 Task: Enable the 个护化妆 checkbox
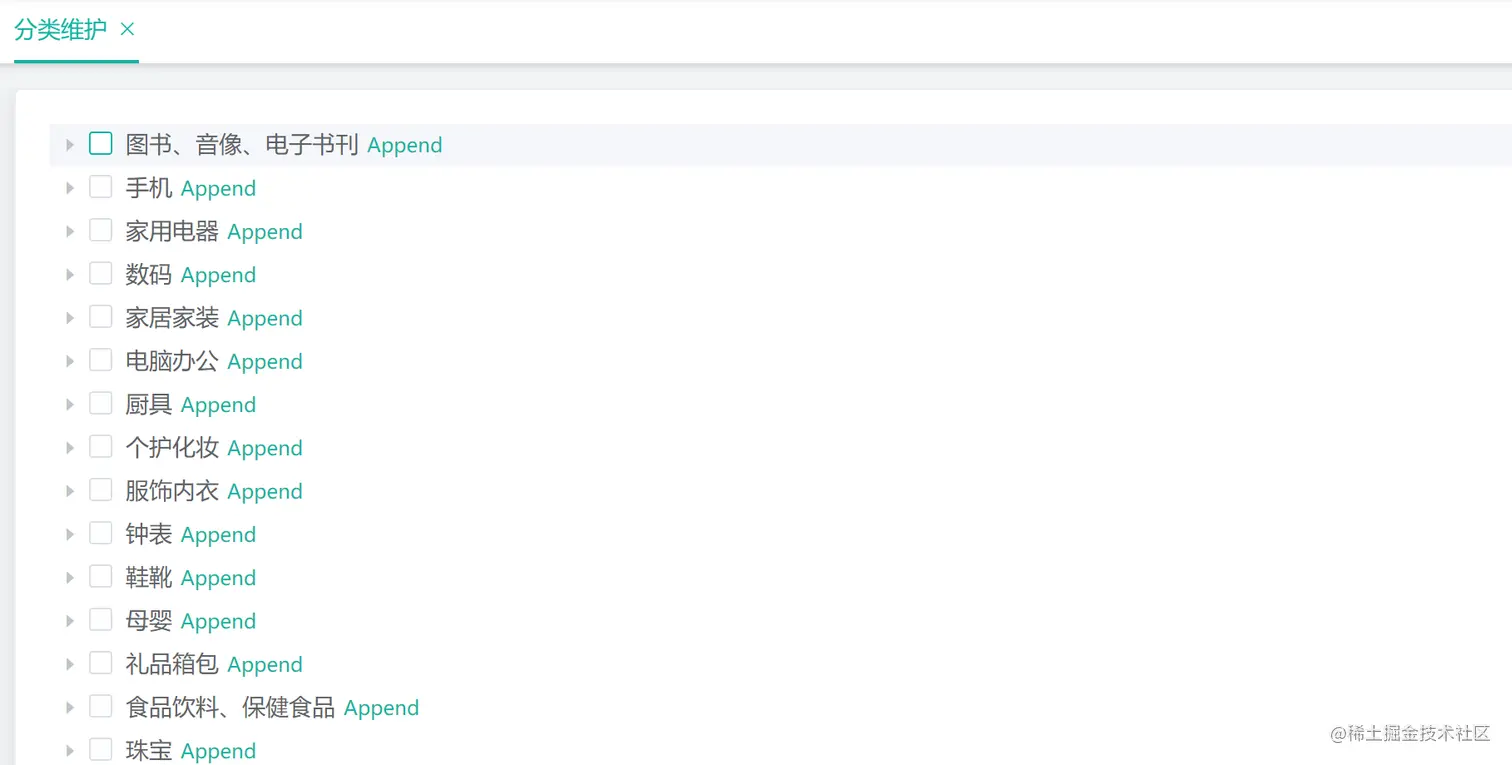(101, 447)
